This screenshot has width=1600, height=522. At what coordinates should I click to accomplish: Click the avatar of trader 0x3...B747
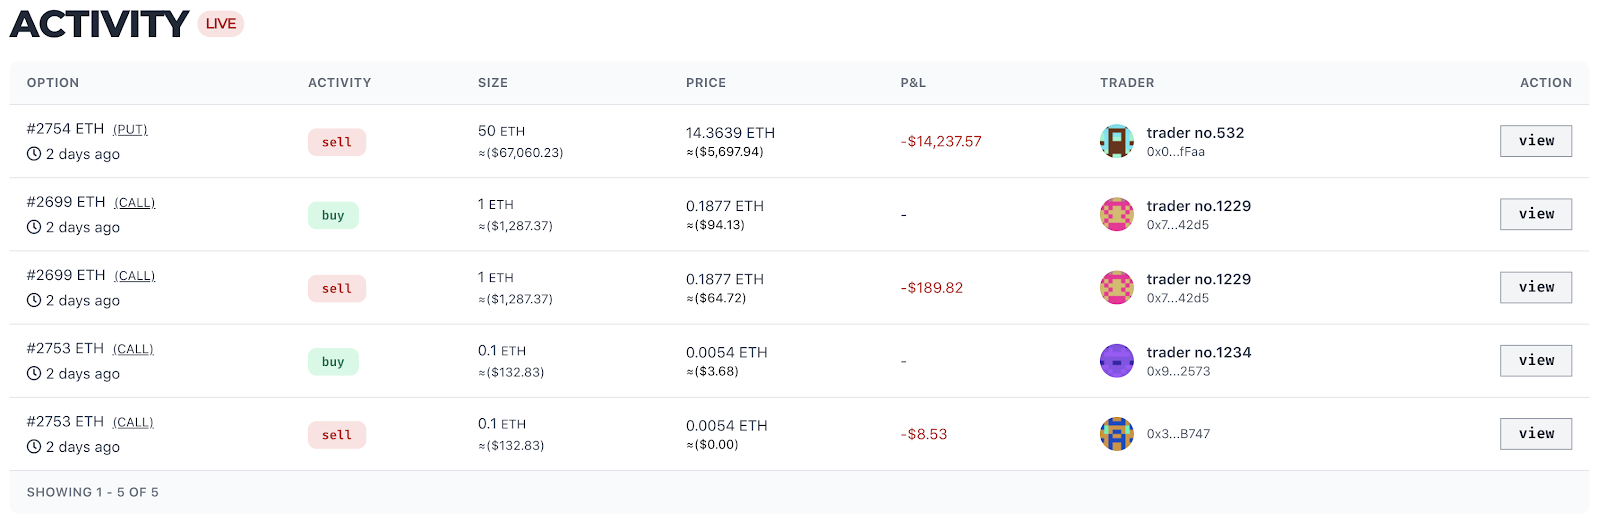1116,434
